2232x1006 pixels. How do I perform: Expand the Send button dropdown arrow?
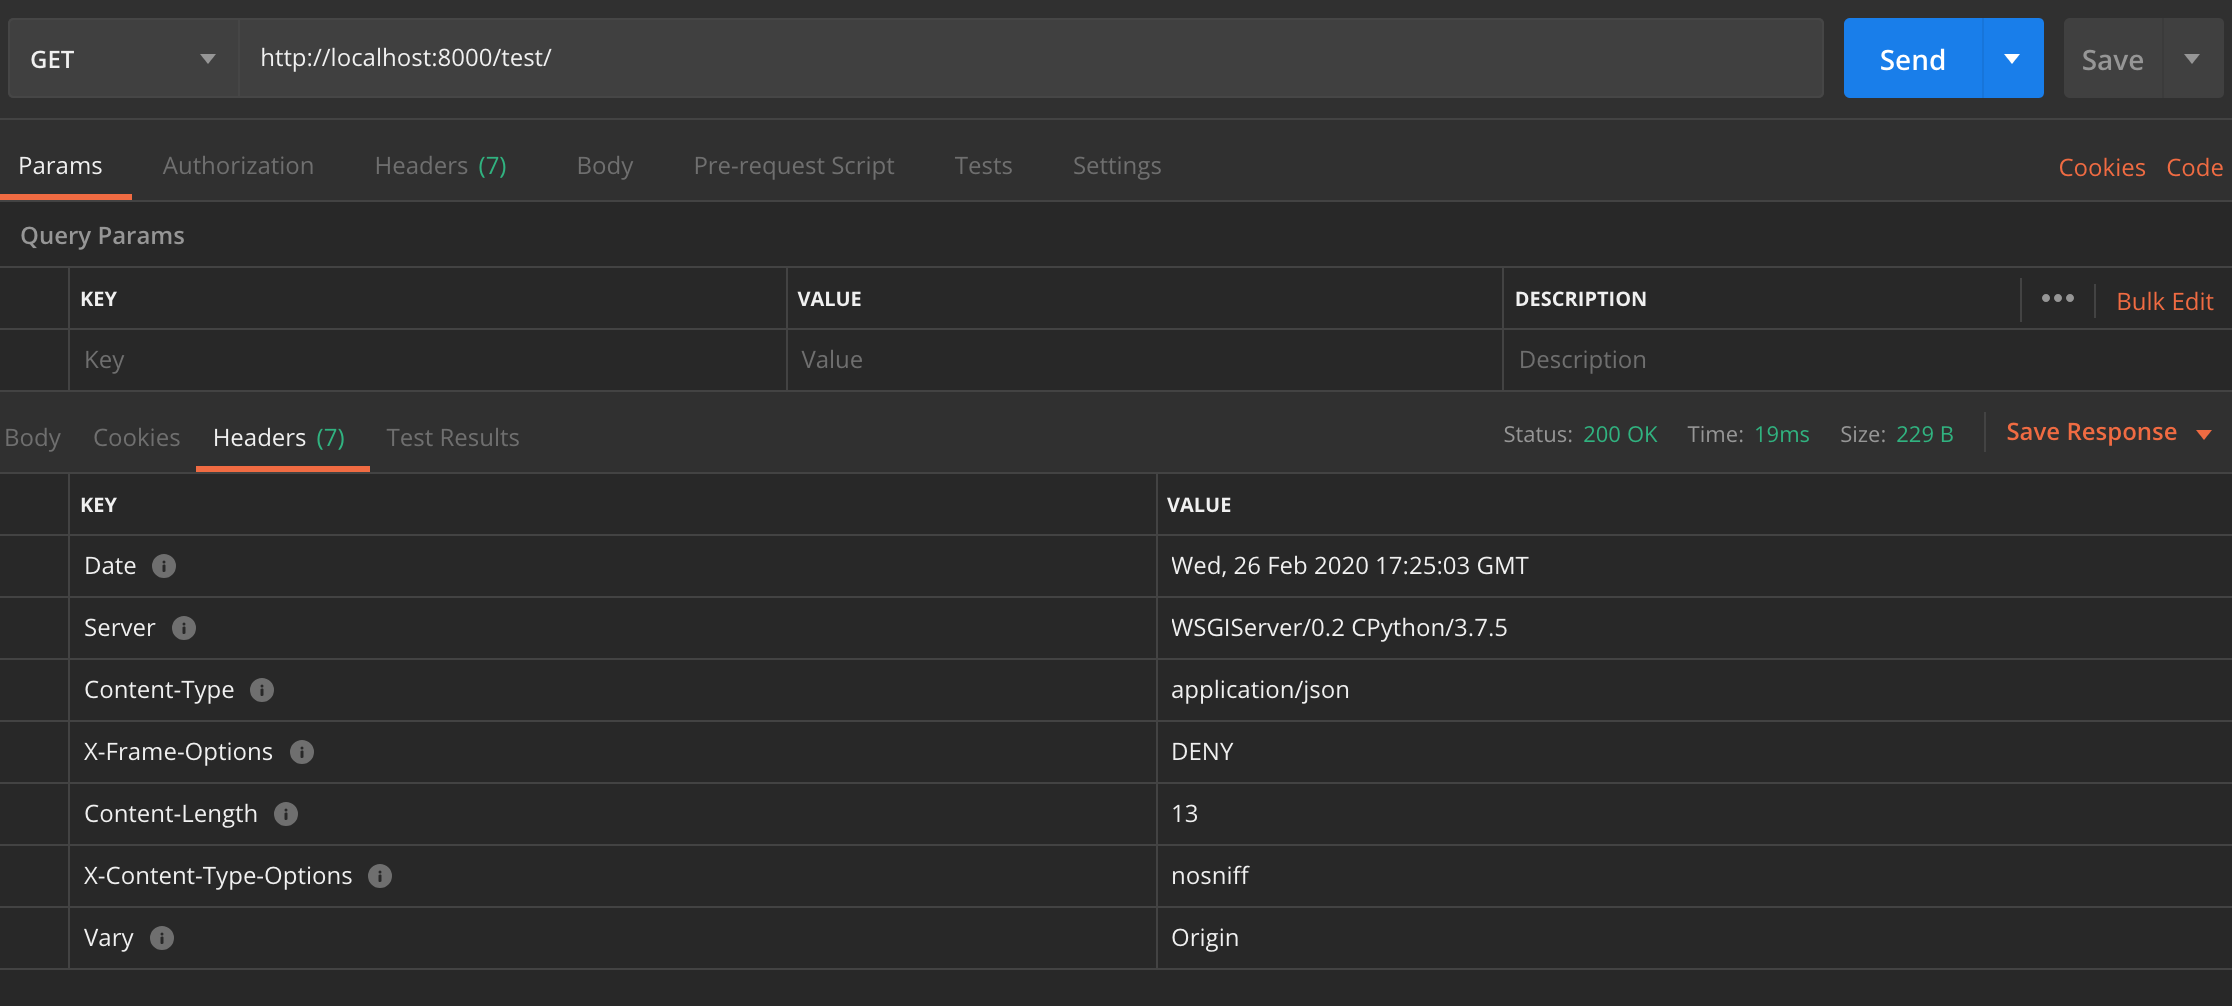click(x=2012, y=58)
